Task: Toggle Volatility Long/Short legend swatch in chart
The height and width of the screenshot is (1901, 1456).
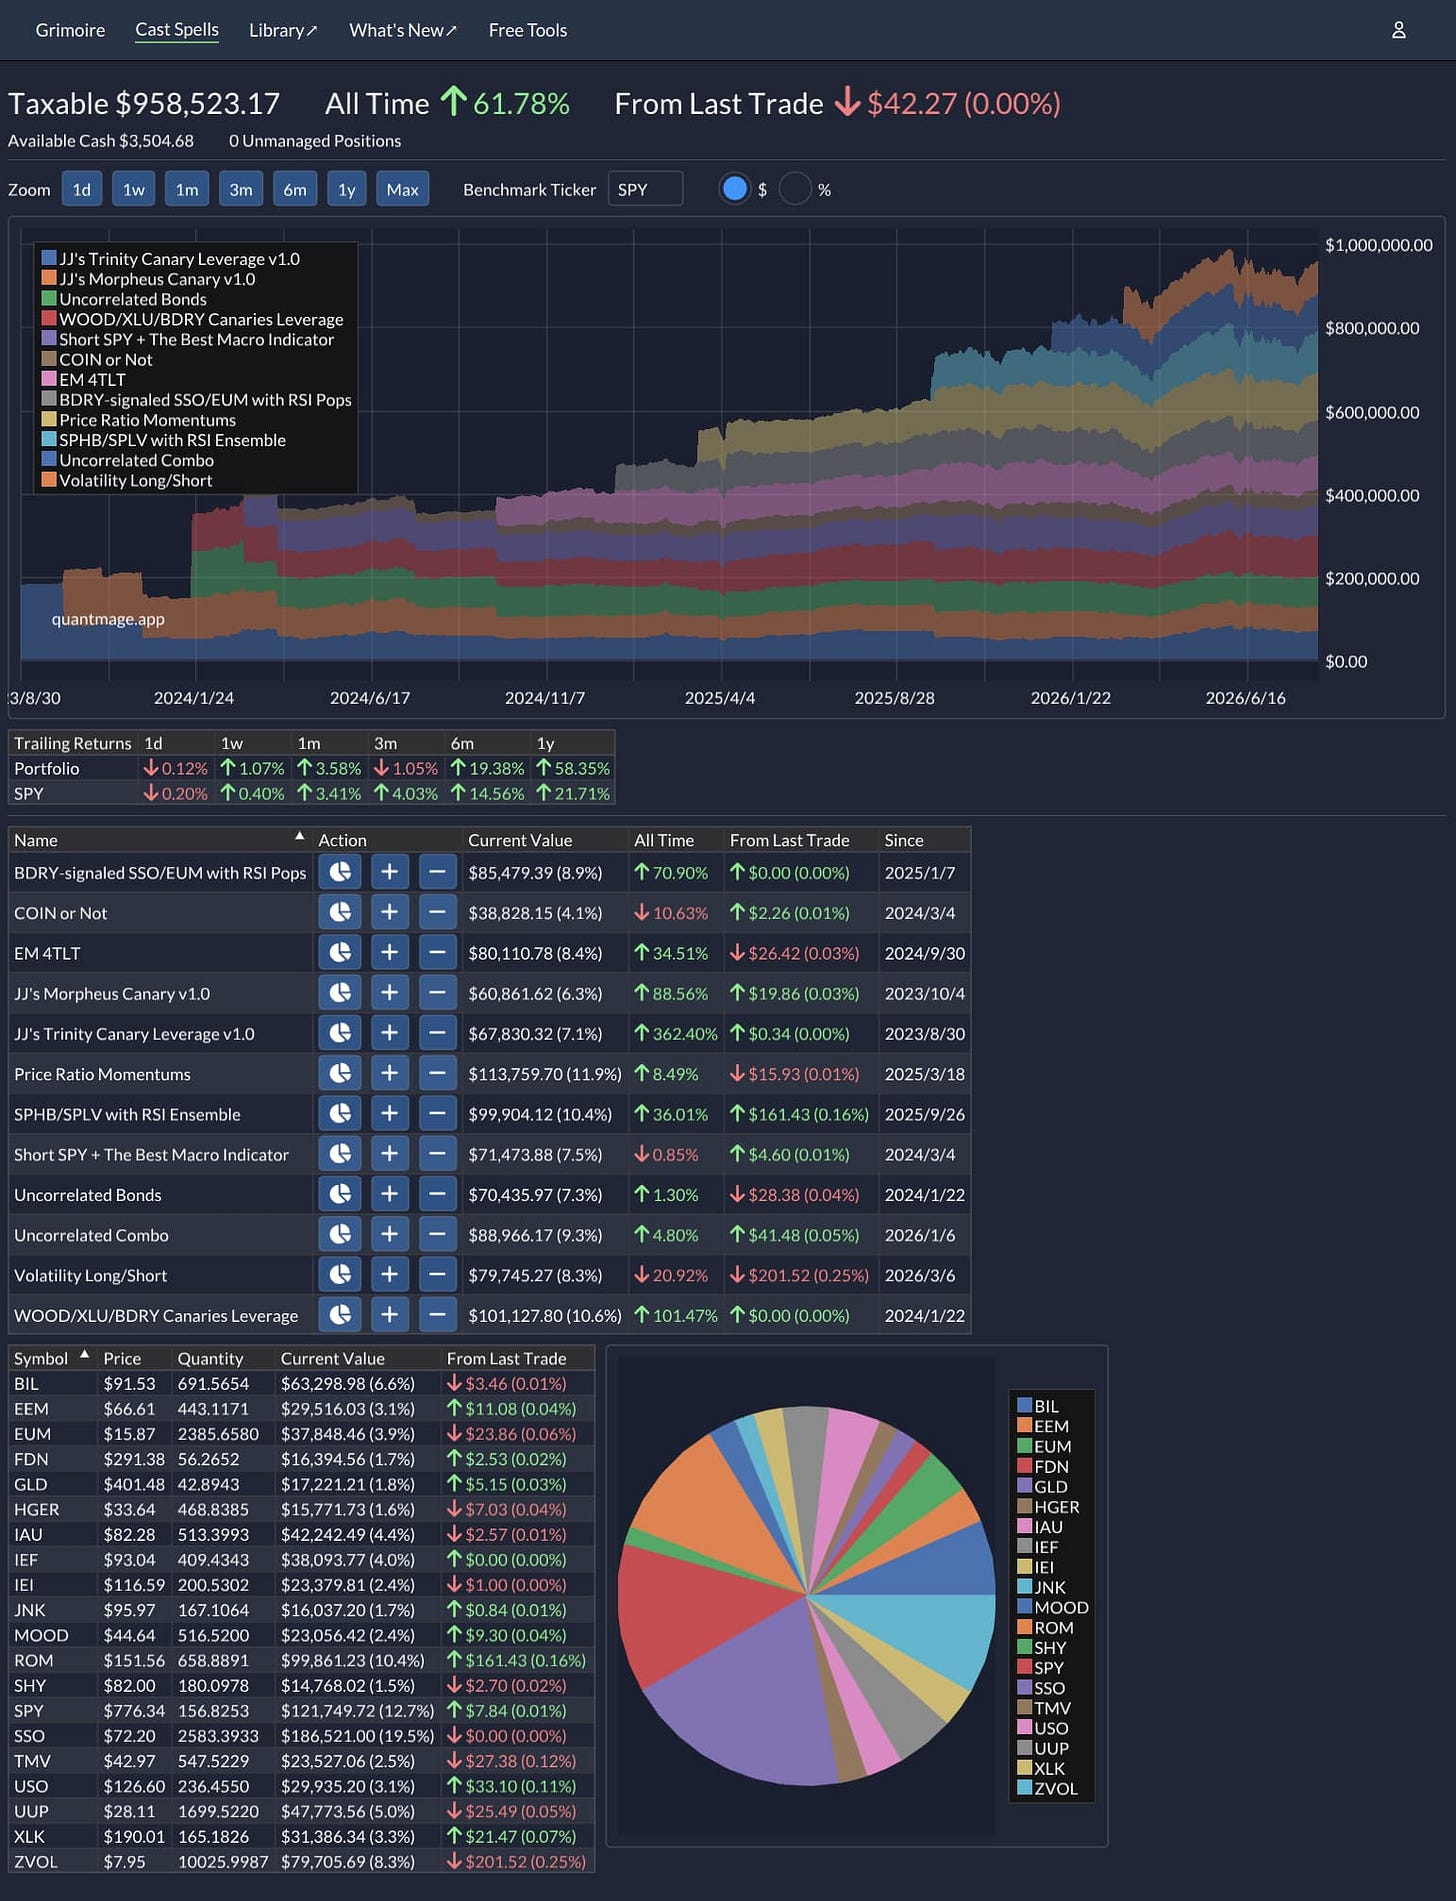Action: tap(48, 480)
